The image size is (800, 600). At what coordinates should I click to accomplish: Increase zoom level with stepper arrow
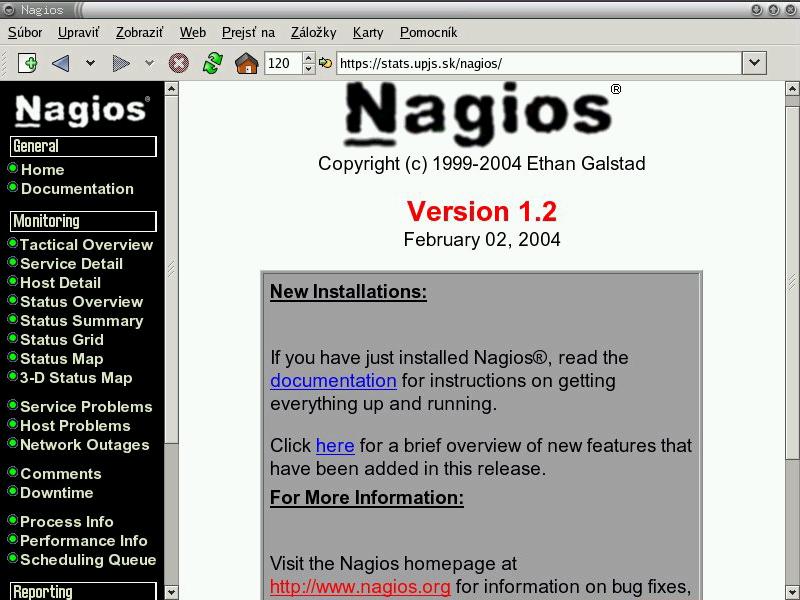309,58
